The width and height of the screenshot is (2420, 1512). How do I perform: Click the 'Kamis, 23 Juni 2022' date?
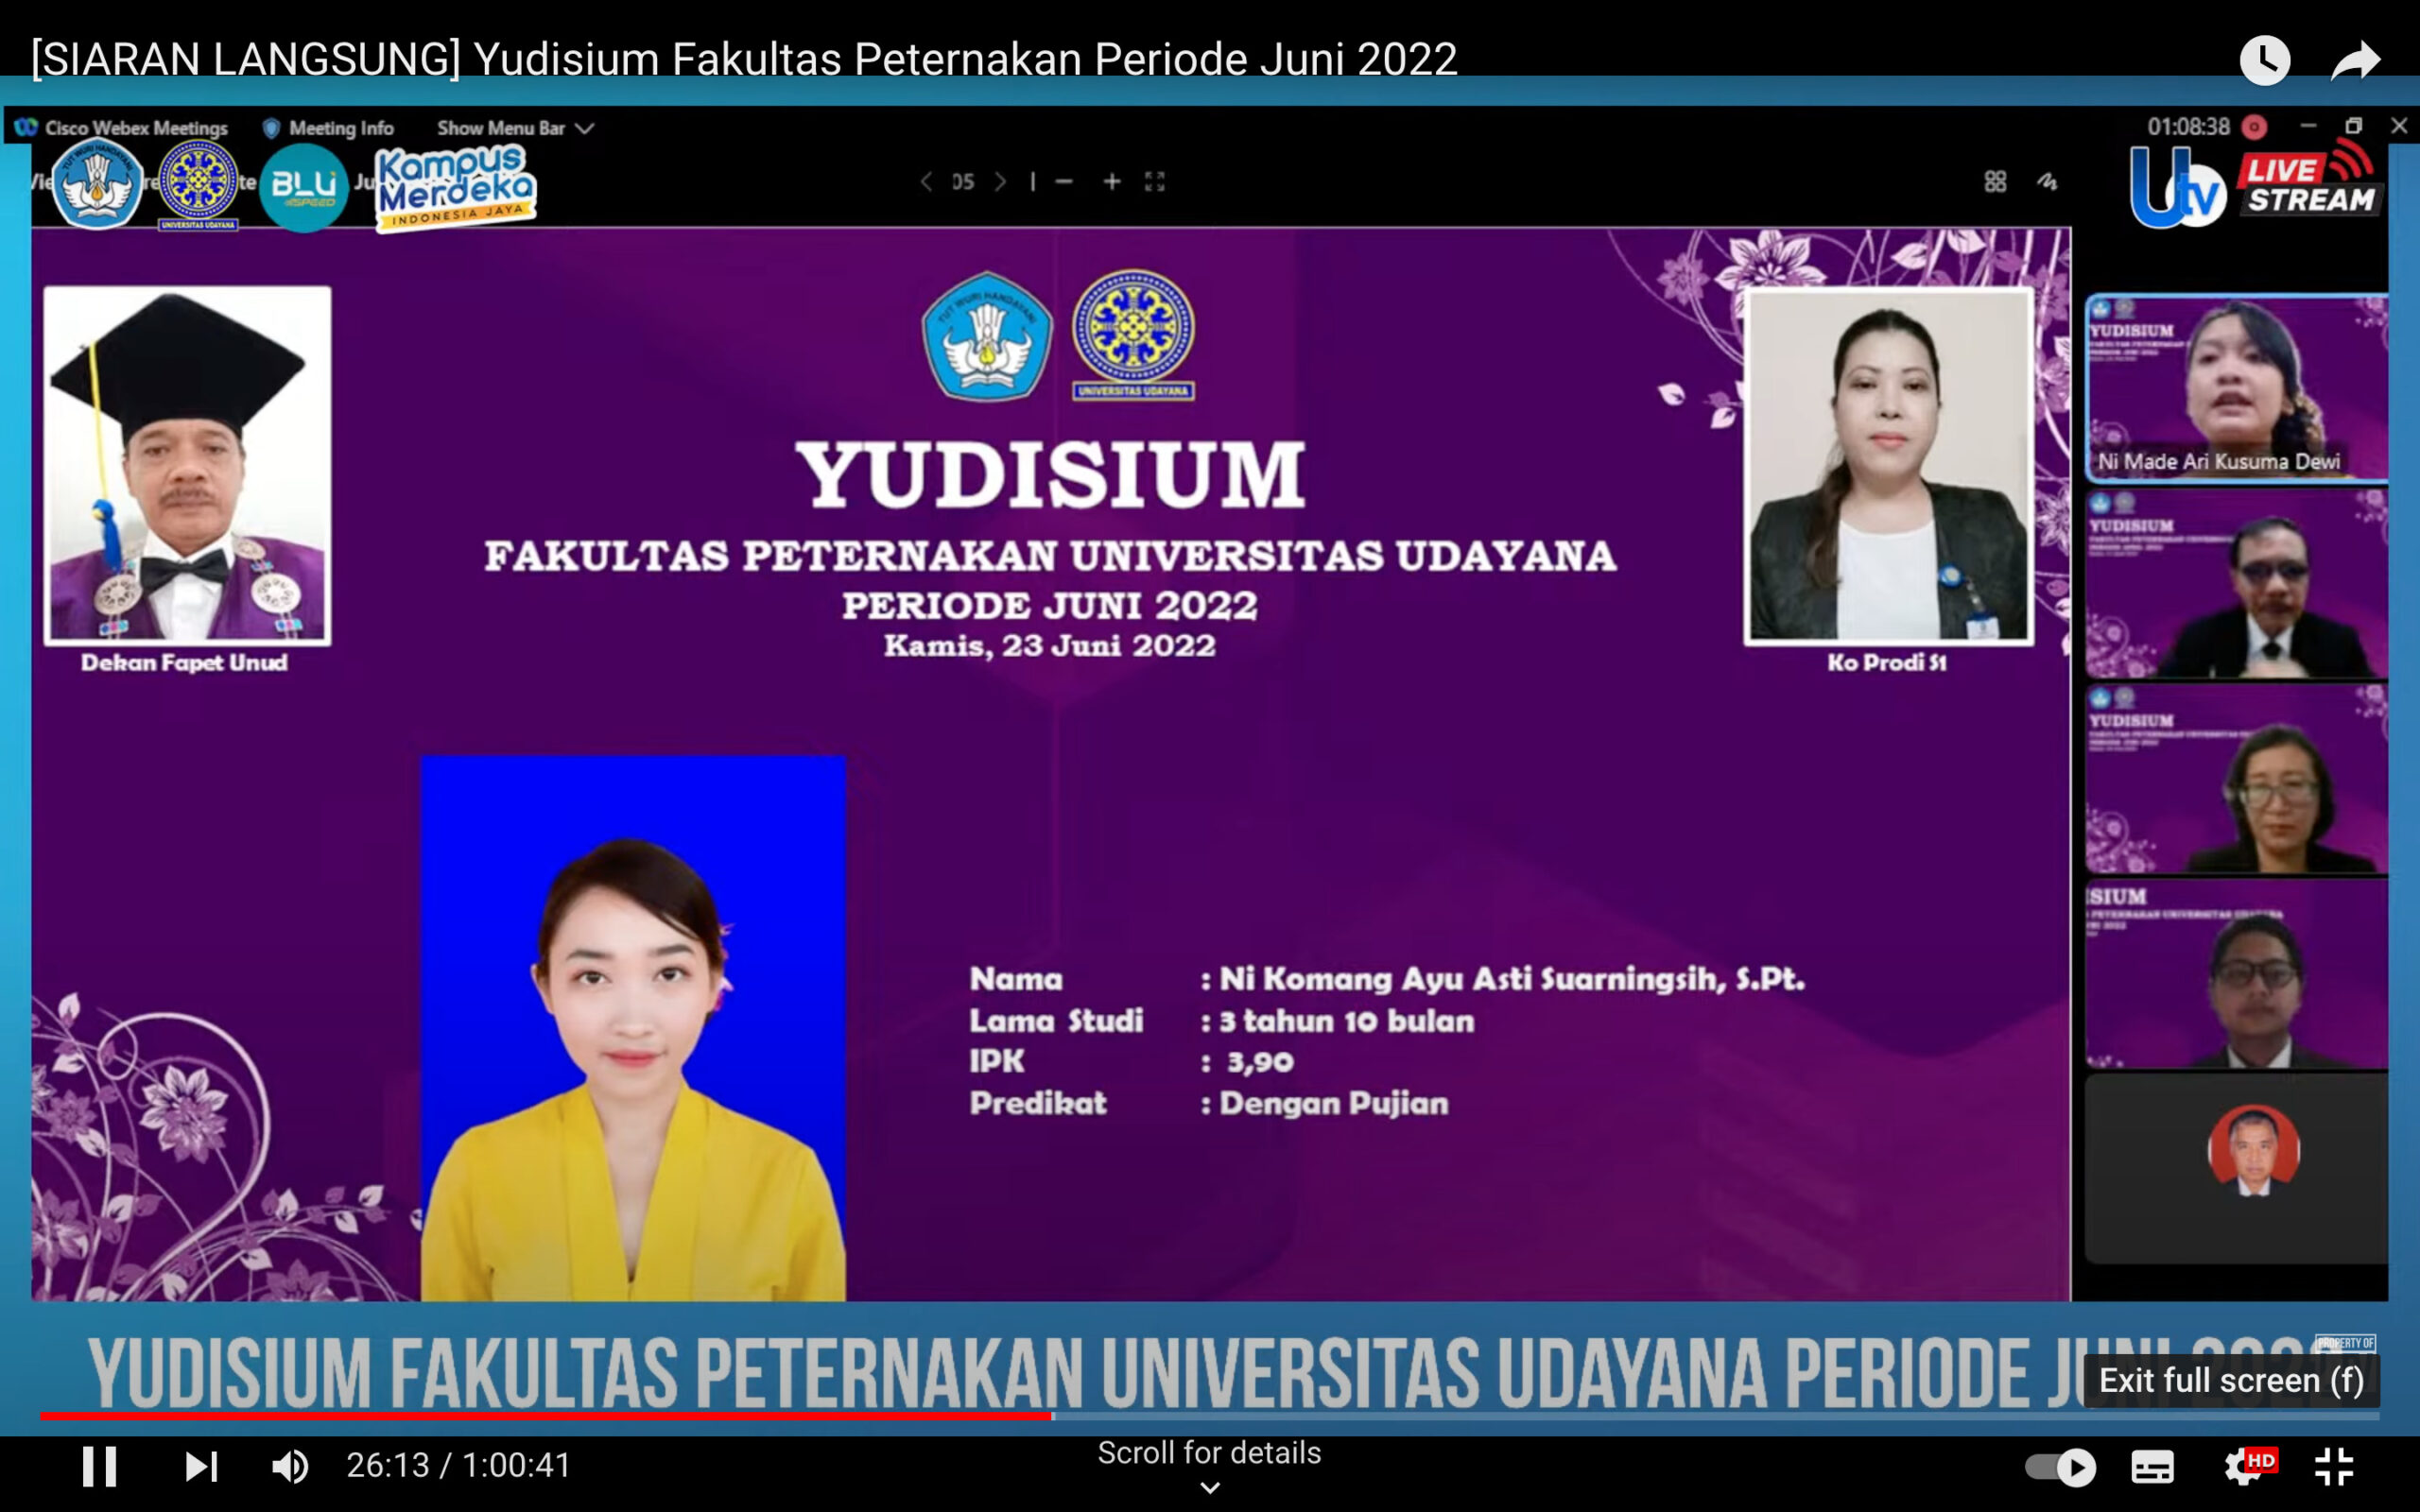[1050, 646]
